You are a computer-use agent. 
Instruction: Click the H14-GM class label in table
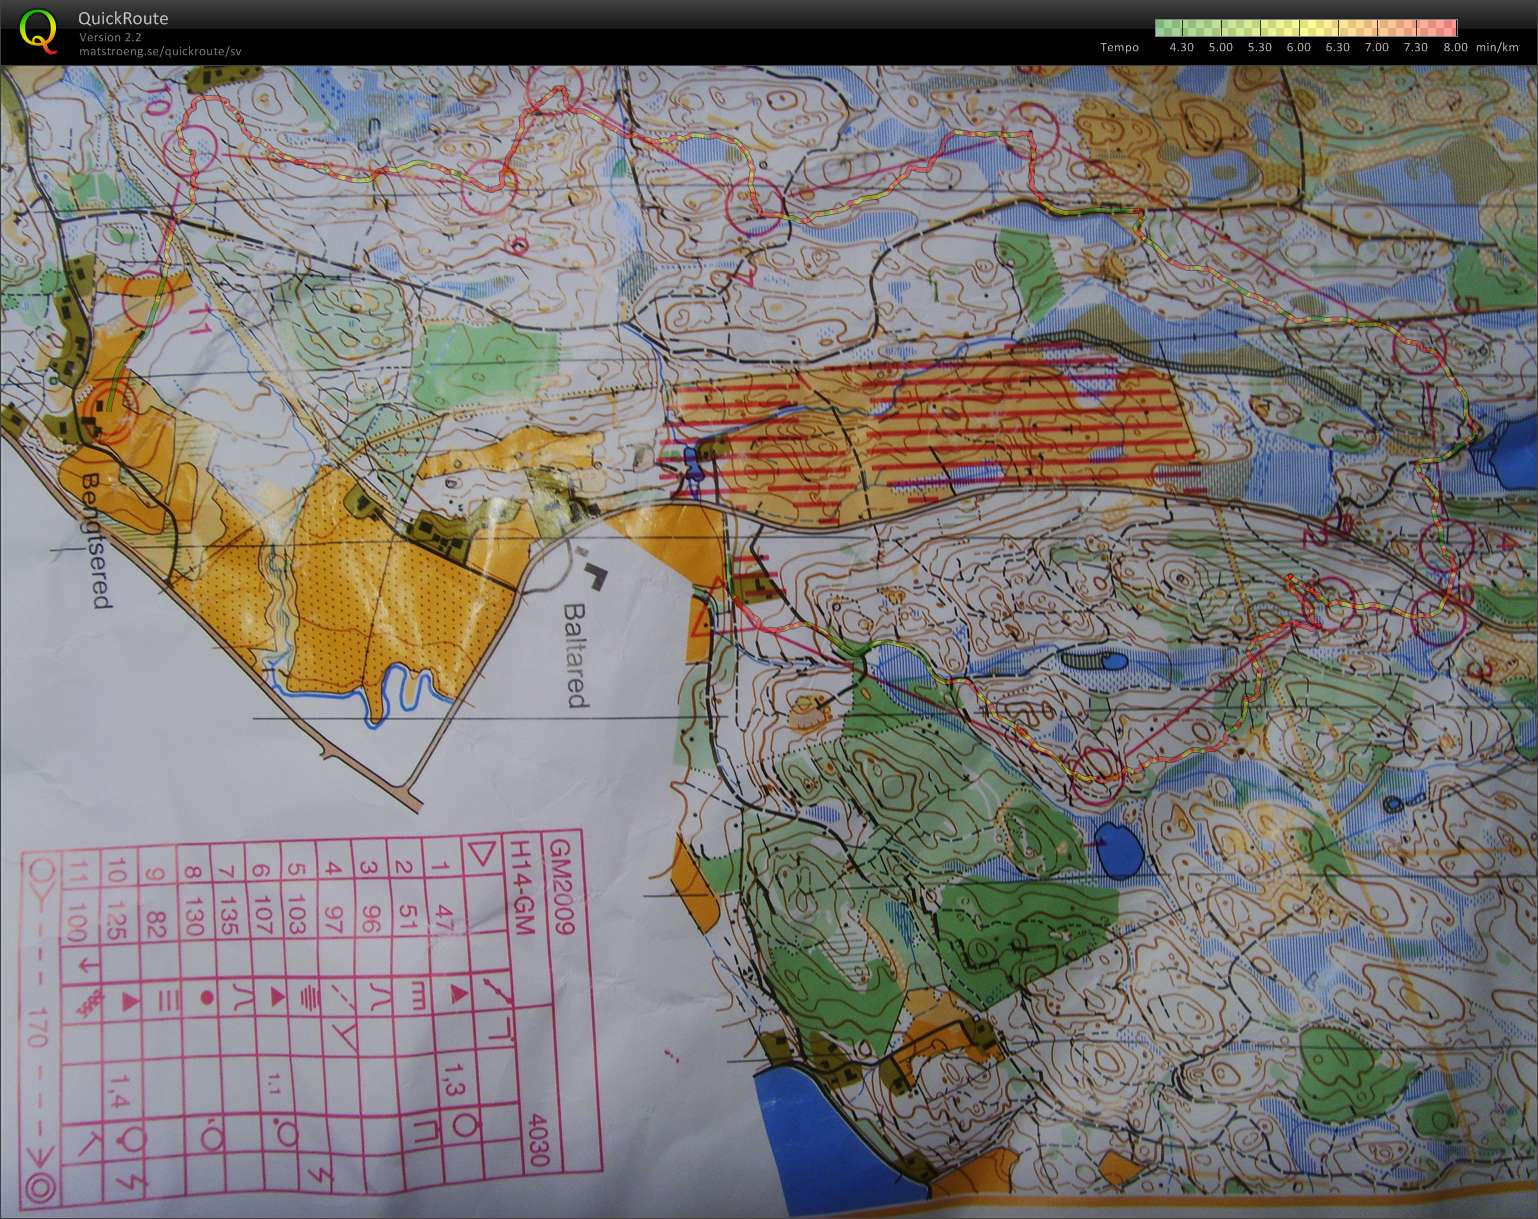[x=522, y=888]
